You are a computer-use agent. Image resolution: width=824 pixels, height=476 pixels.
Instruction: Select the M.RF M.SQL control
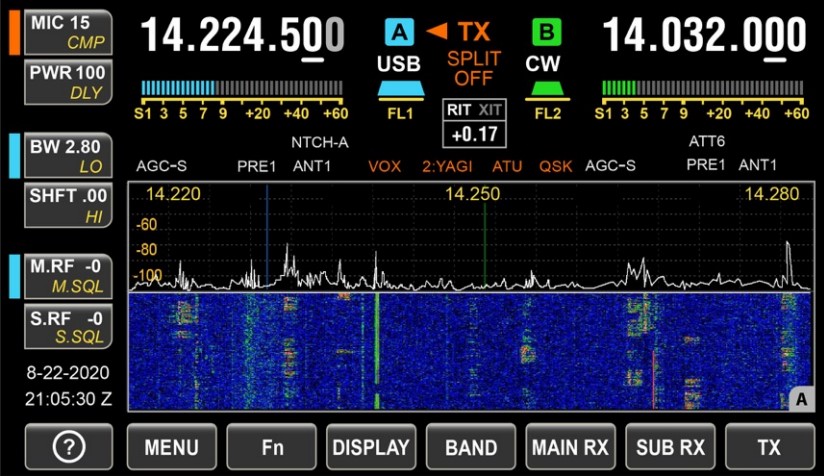click(x=68, y=276)
